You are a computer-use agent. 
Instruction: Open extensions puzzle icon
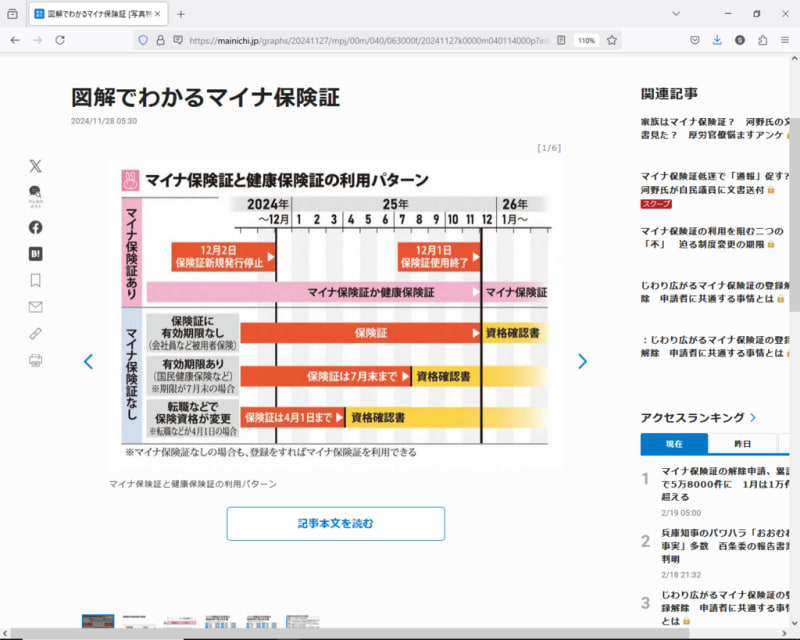(x=762, y=40)
